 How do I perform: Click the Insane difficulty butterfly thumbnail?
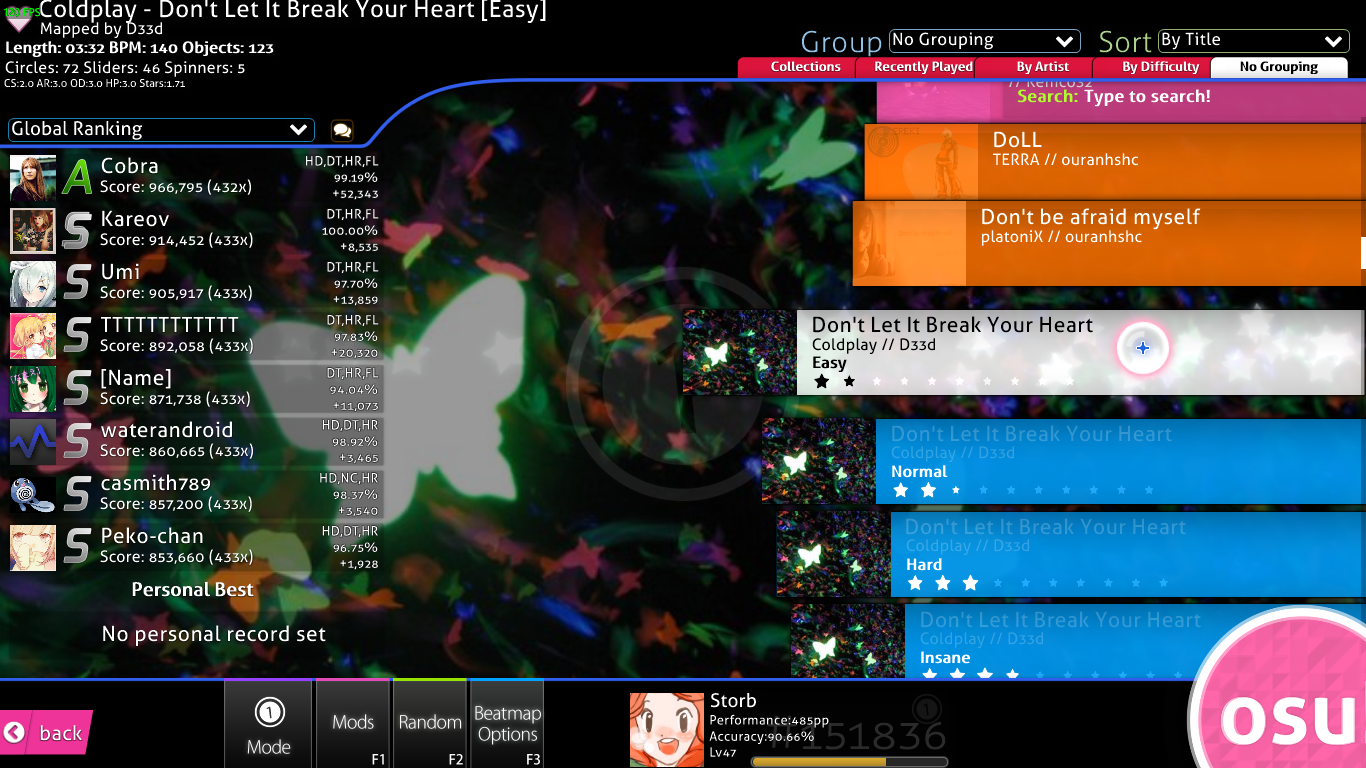click(x=848, y=641)
